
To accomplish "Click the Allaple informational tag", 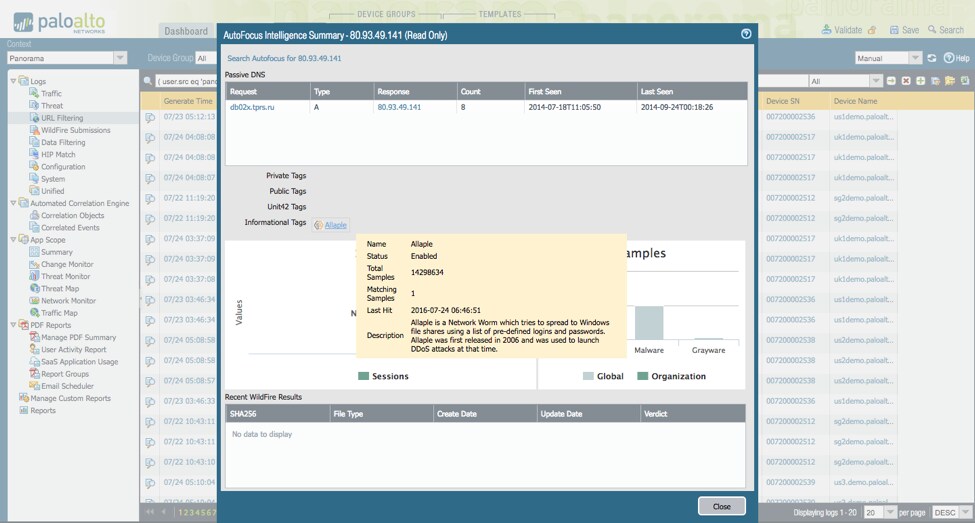I will point(330,225).
